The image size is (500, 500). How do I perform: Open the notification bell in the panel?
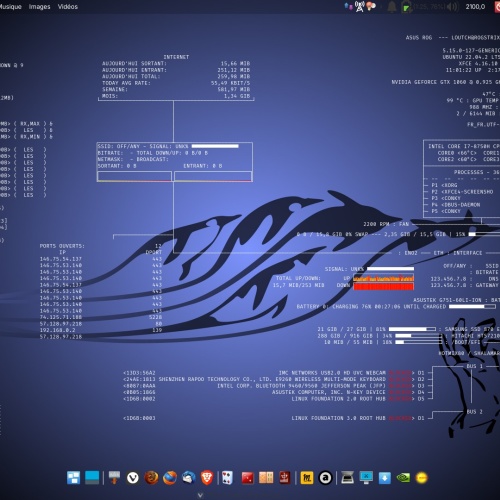(392, 7)
